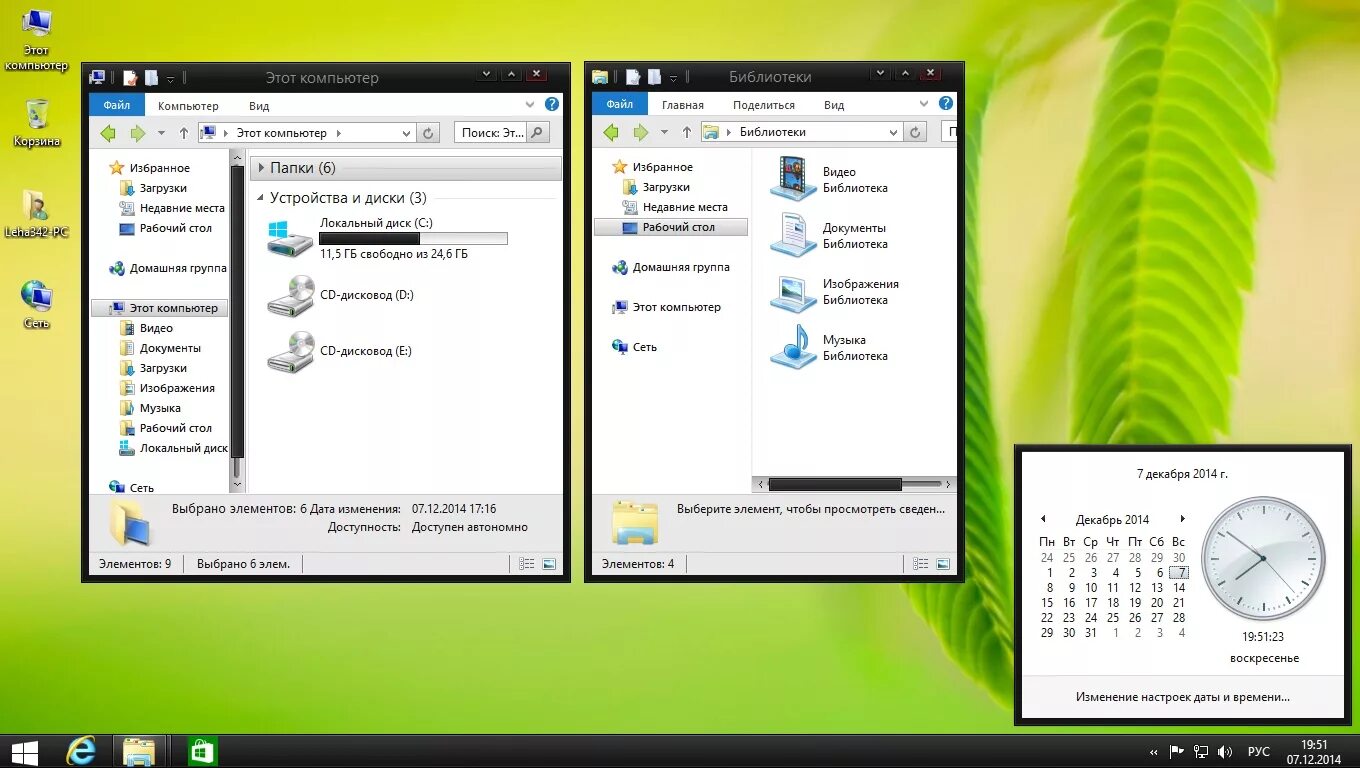The image size is (1360, 768).
Task: Open the Этот компьютер desktop icon
Action: click(37, 40)
